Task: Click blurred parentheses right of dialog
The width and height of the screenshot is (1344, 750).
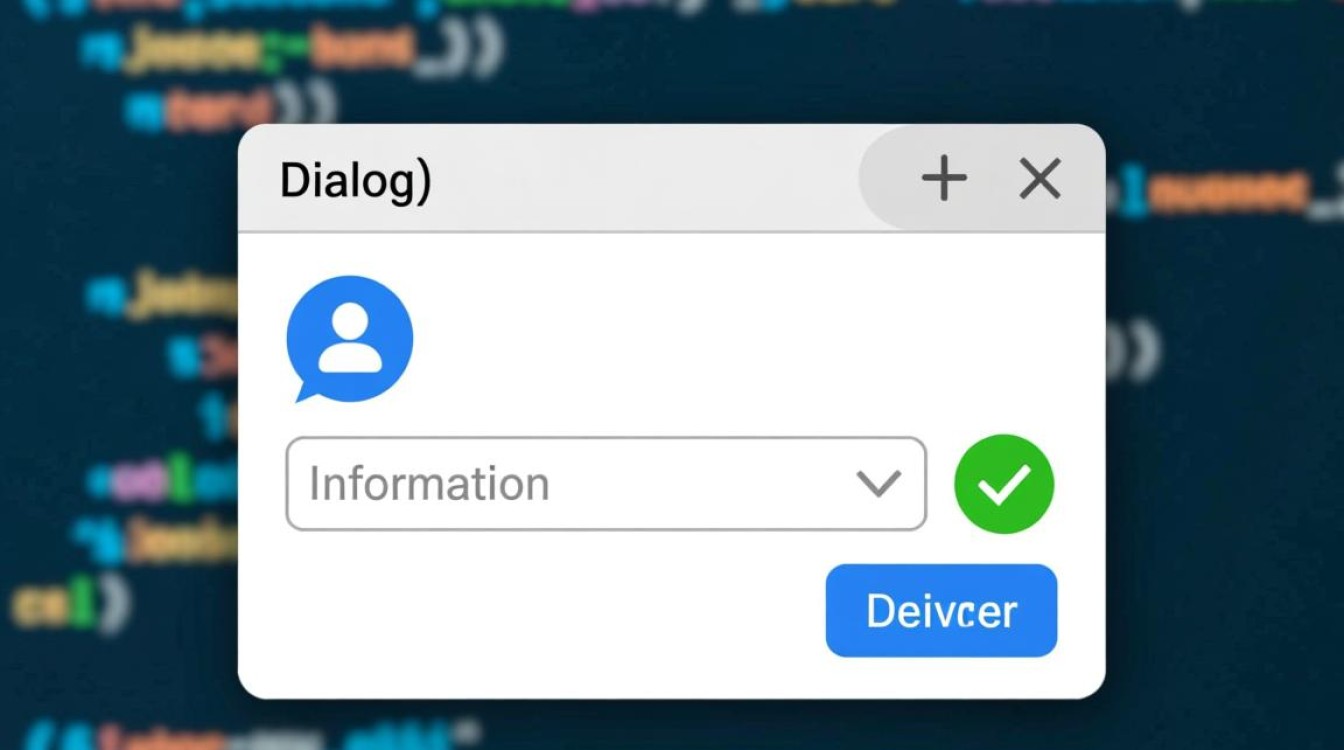Action: pyautogui.click(x=1135, y=350)
